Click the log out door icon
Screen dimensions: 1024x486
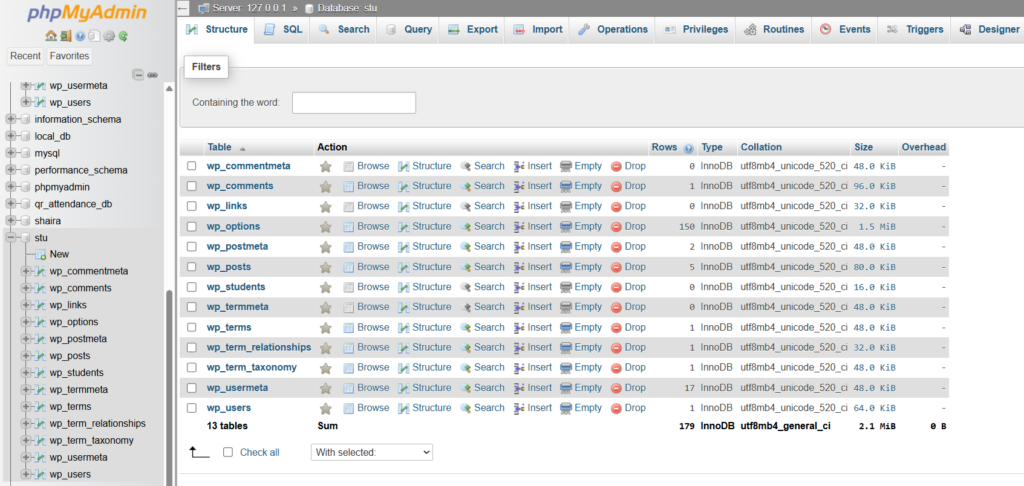click(65, 36)
